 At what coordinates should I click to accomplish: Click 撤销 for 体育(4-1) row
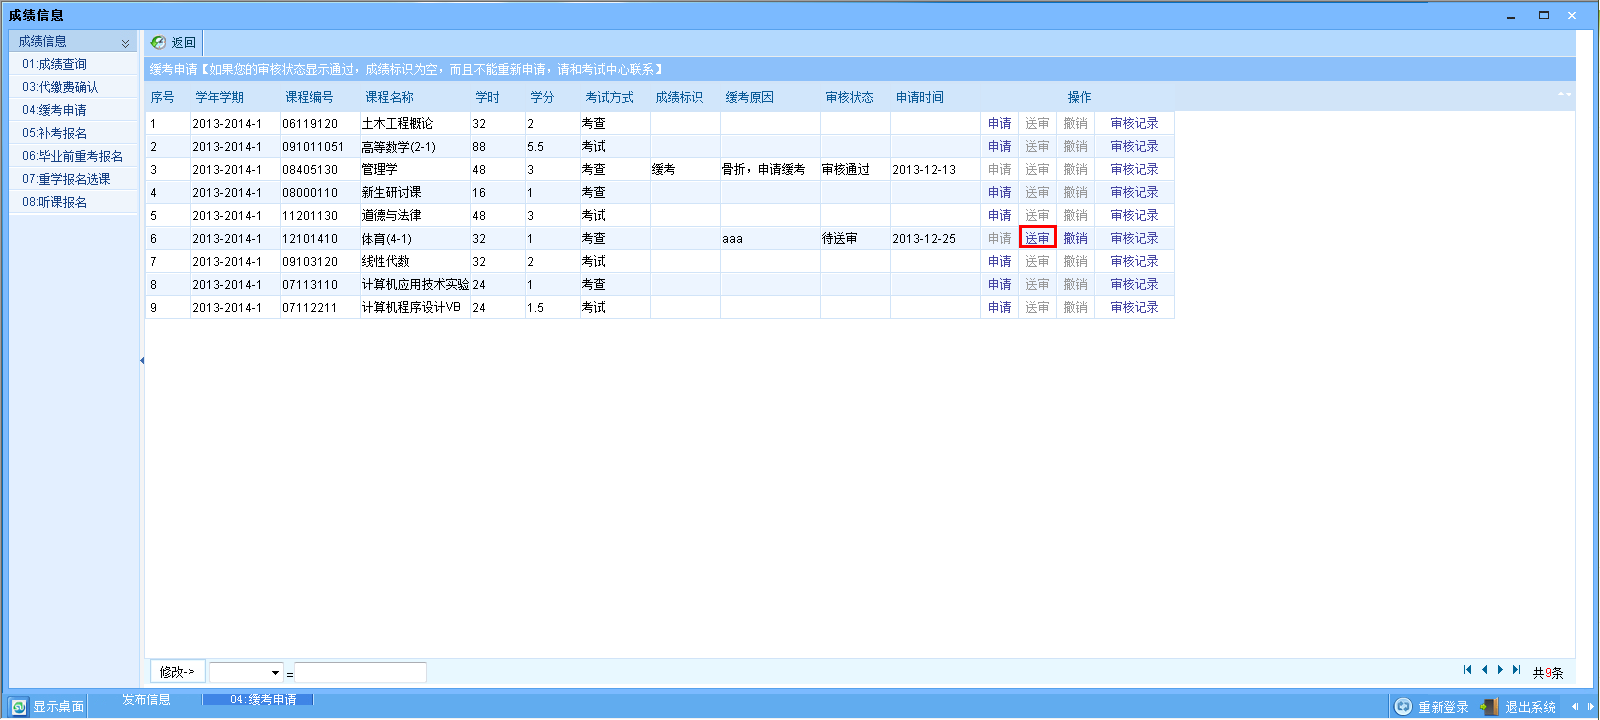(1075, 238)
